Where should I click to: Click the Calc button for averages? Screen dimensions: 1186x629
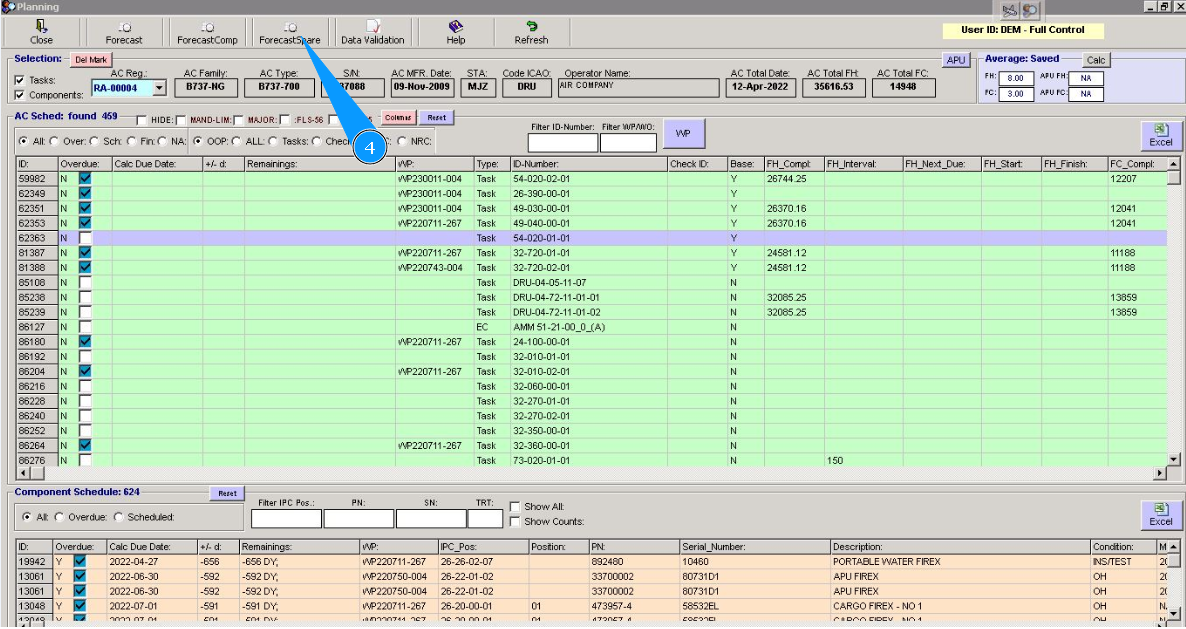pyautogui.click(x=1096, y=60)
